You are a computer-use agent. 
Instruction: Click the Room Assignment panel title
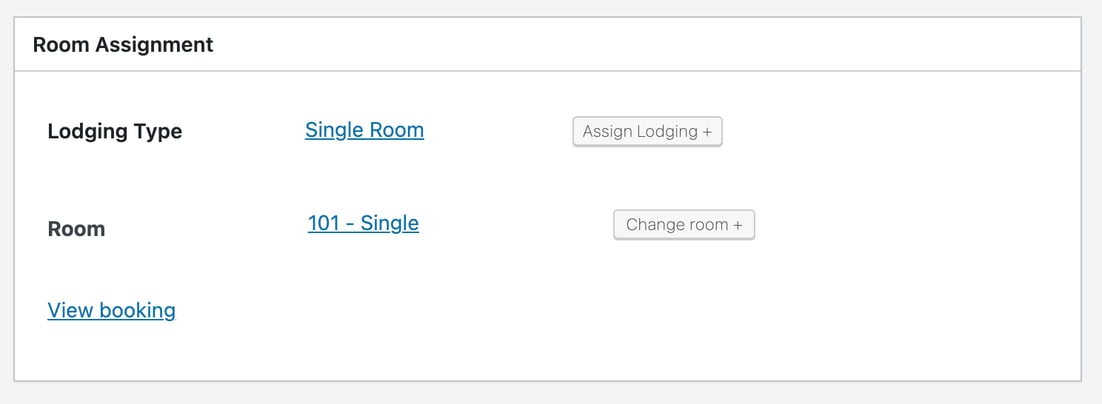coord(123,45)
